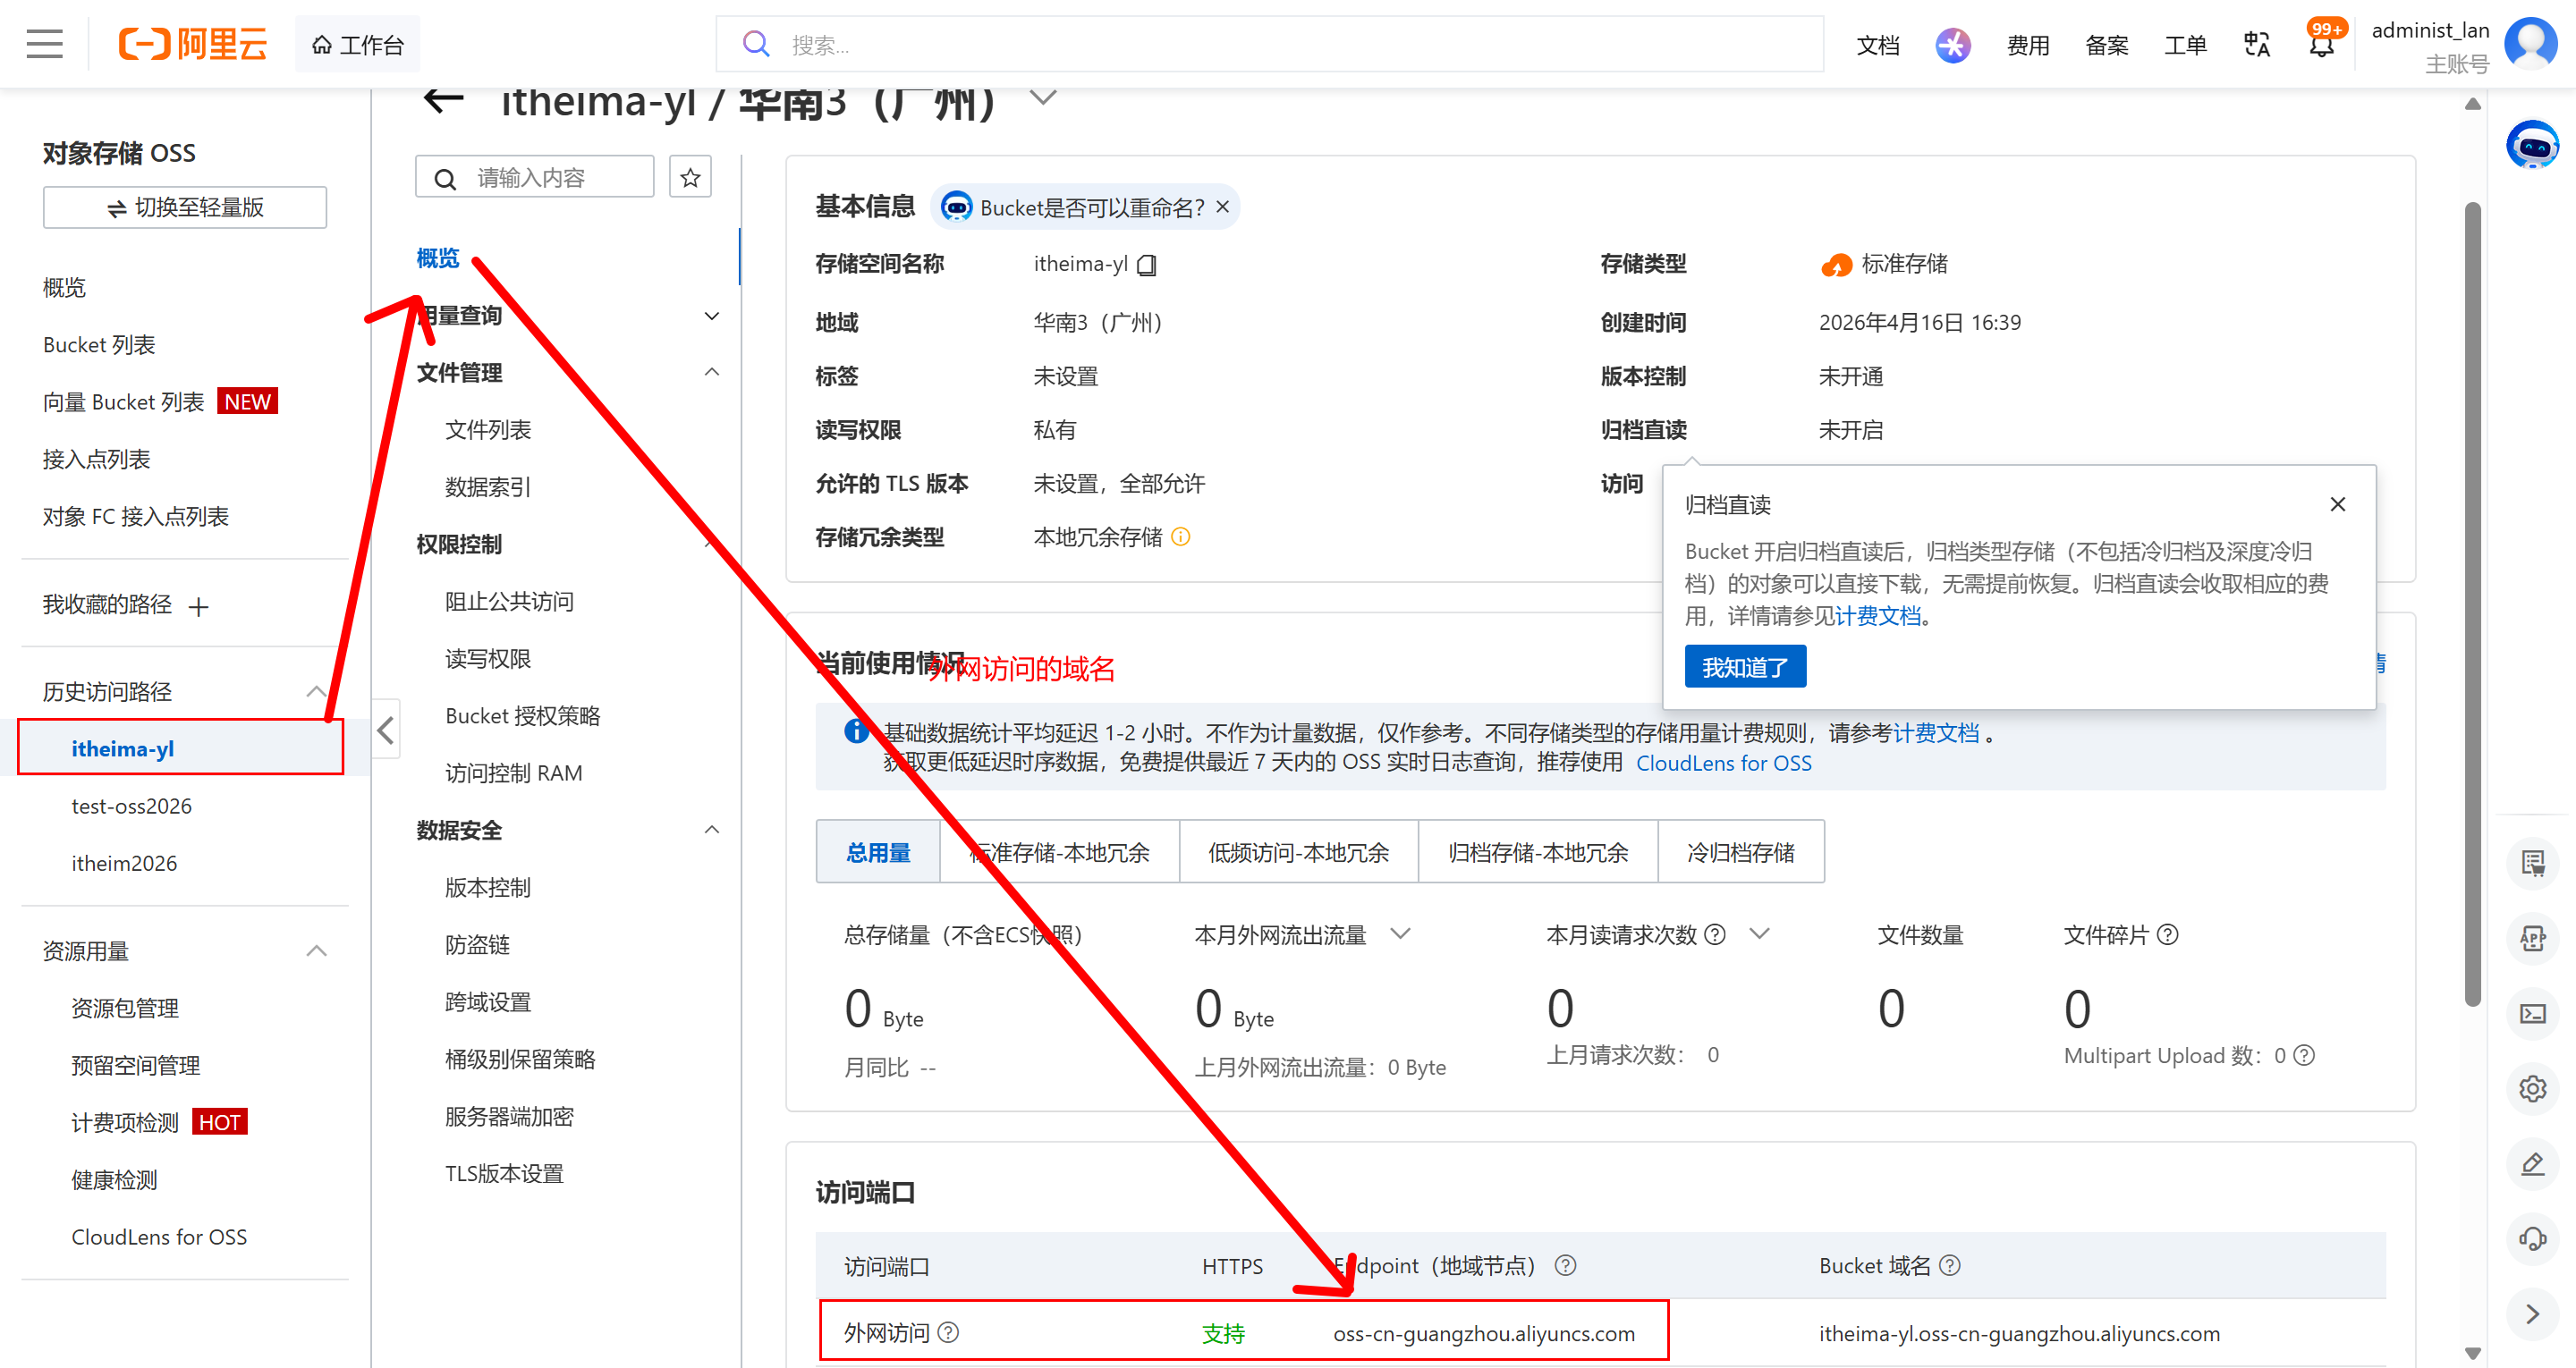Viewport: 2576px width, 1368px height.
Task: Open 防盗链 settings
Action: 477,945
